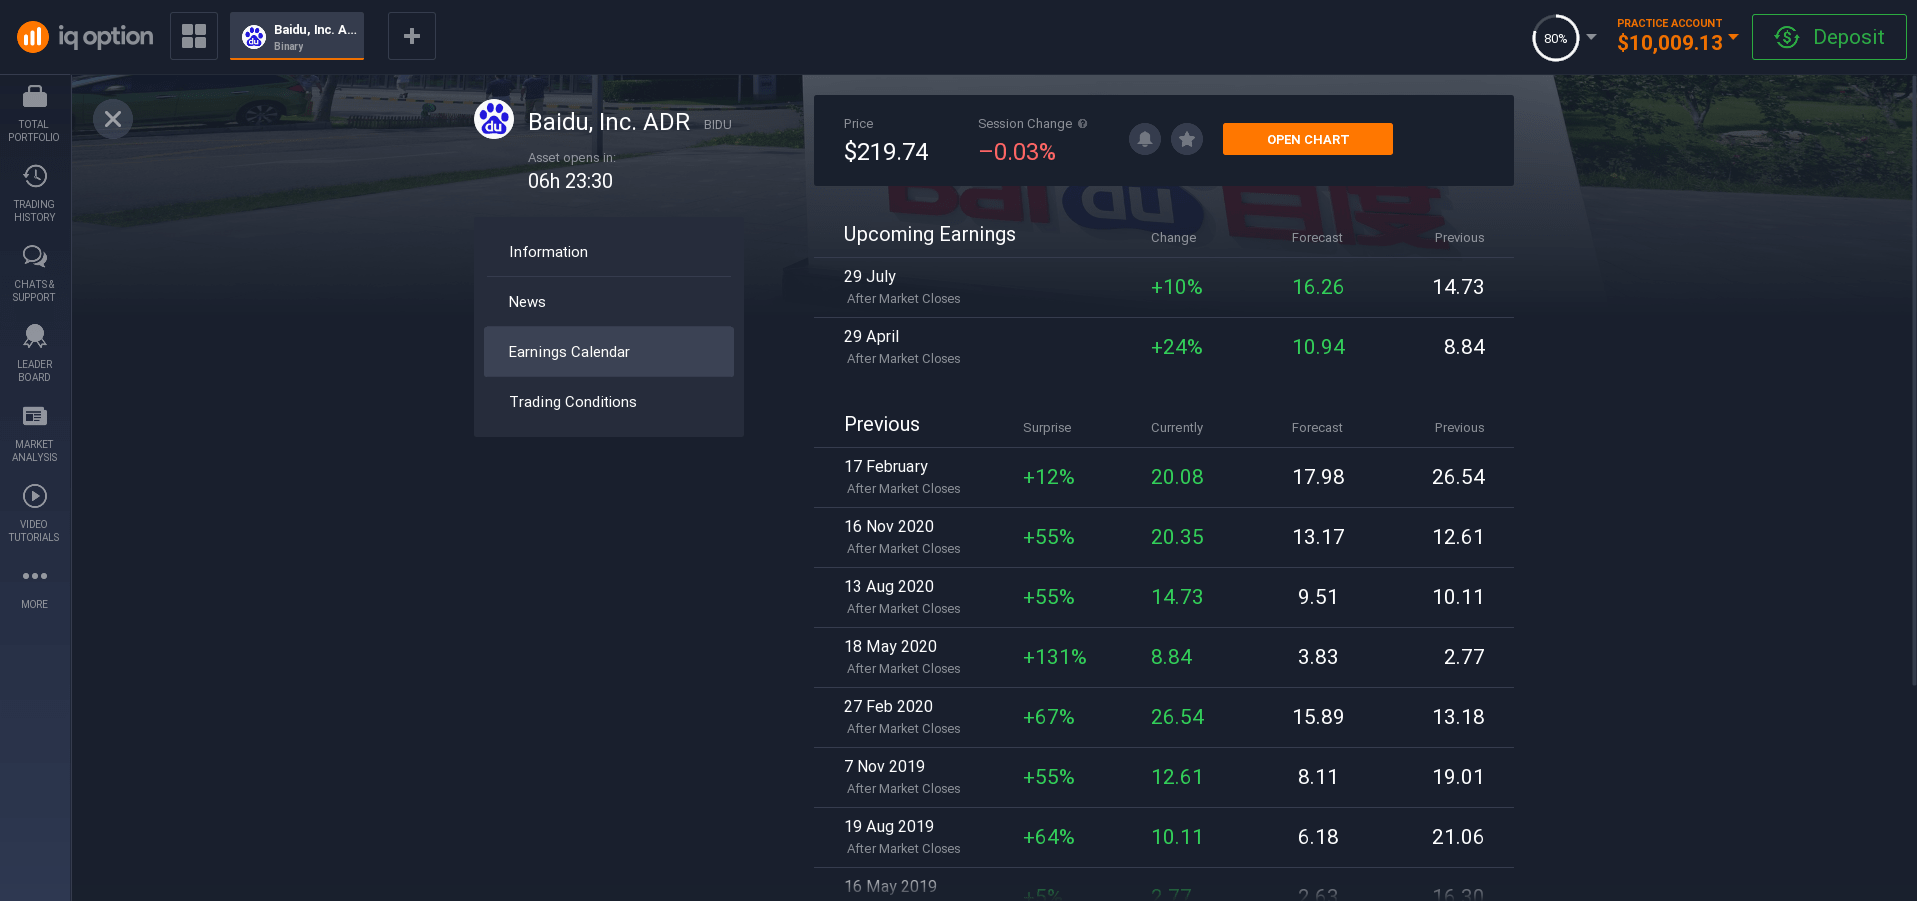Select the Information menu item

[x=609, y=252]
